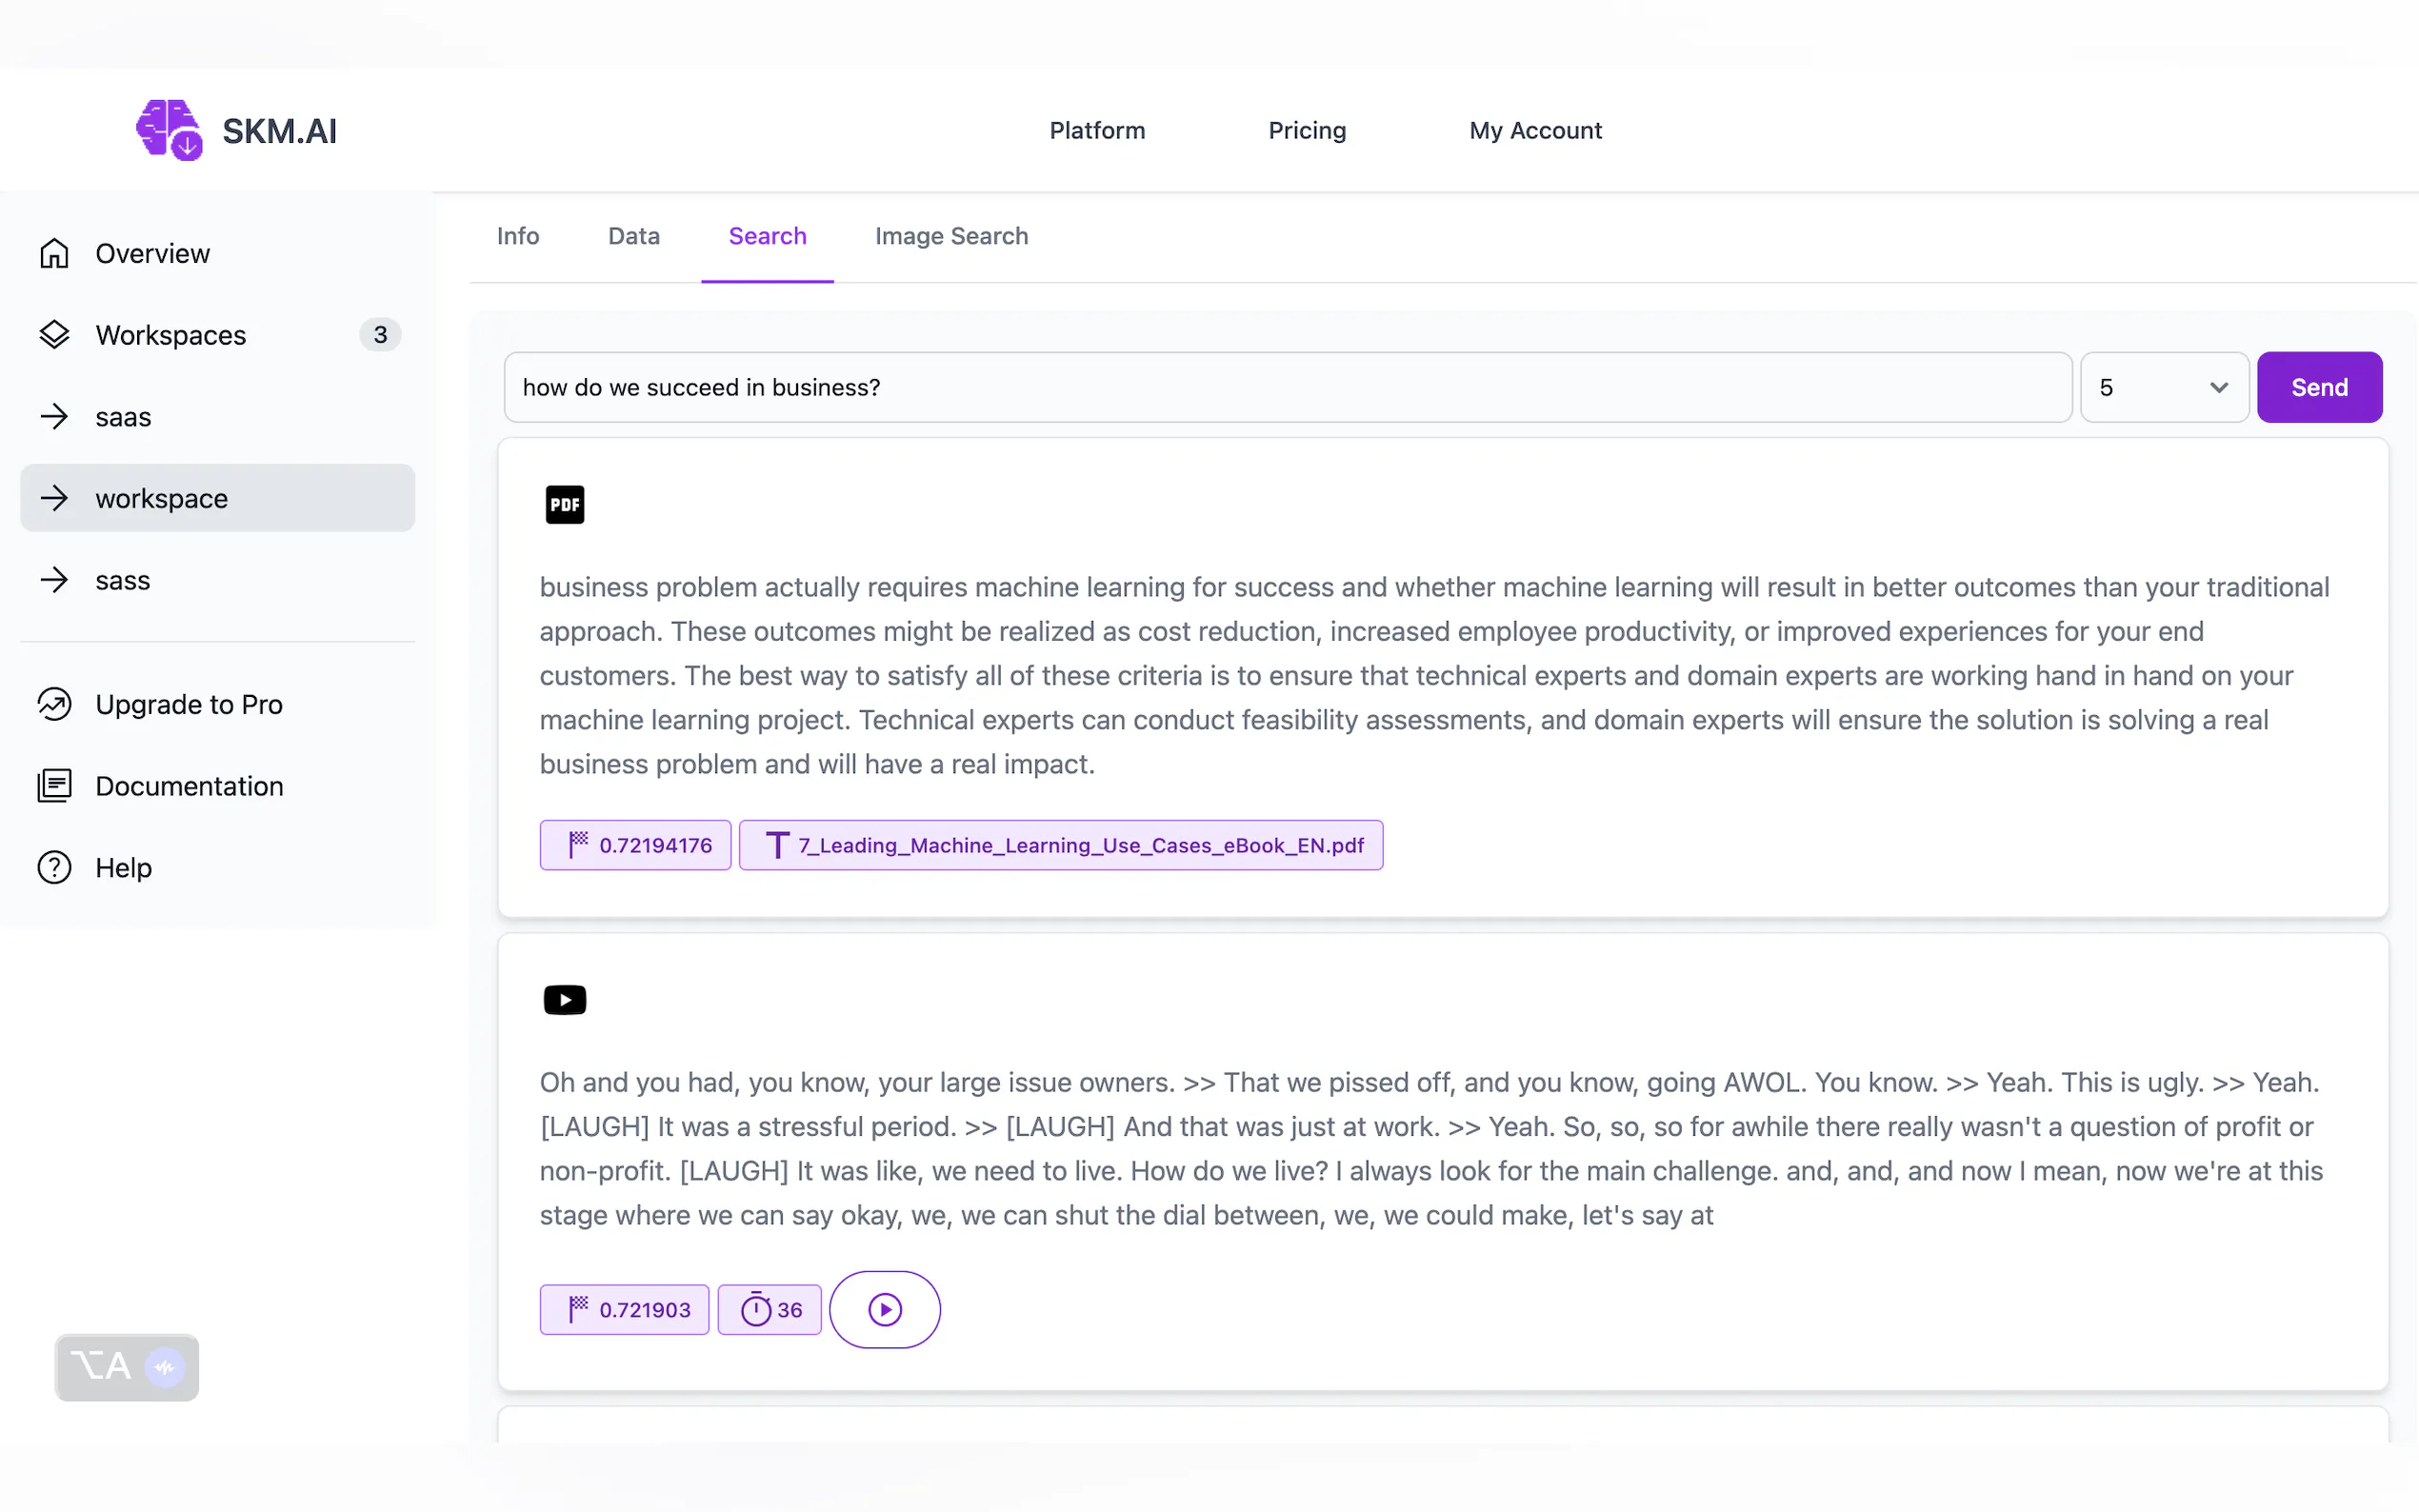Go to the Pricing page
This screenshot has width=2419, height=1512.
pyautogui.click(x=1306, y=131)
